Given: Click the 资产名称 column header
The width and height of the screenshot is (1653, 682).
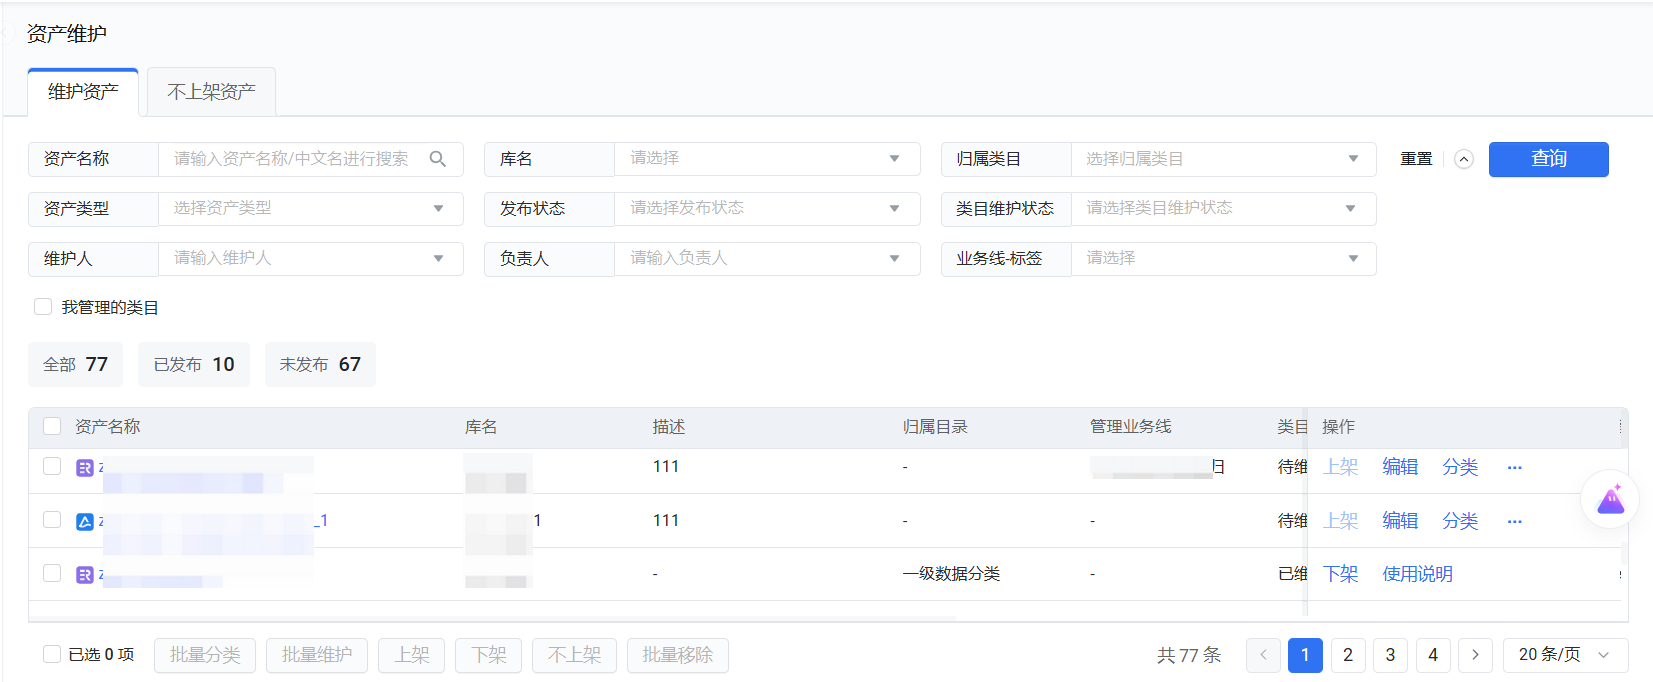Looking at the screenshot, I should [107, 427].
